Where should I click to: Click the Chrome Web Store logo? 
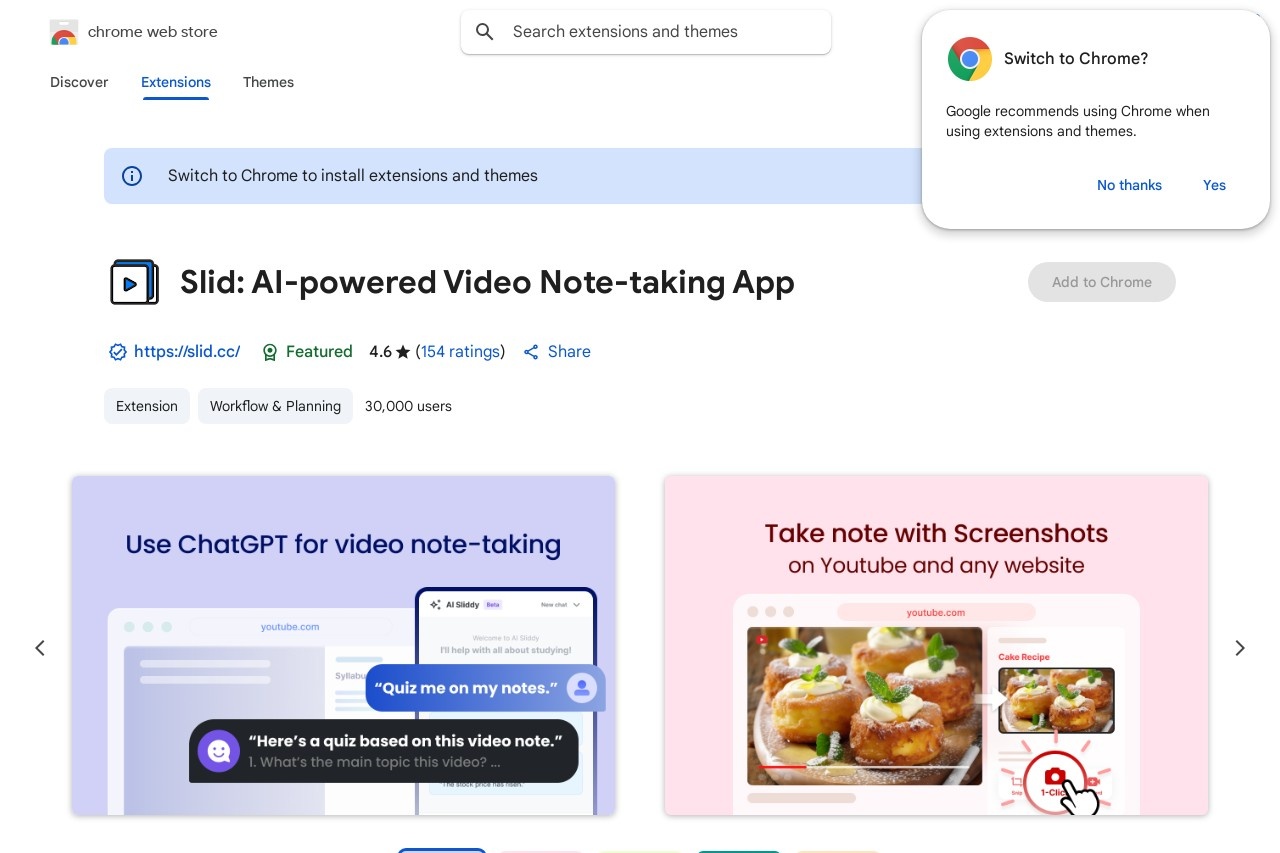[64, 32]
